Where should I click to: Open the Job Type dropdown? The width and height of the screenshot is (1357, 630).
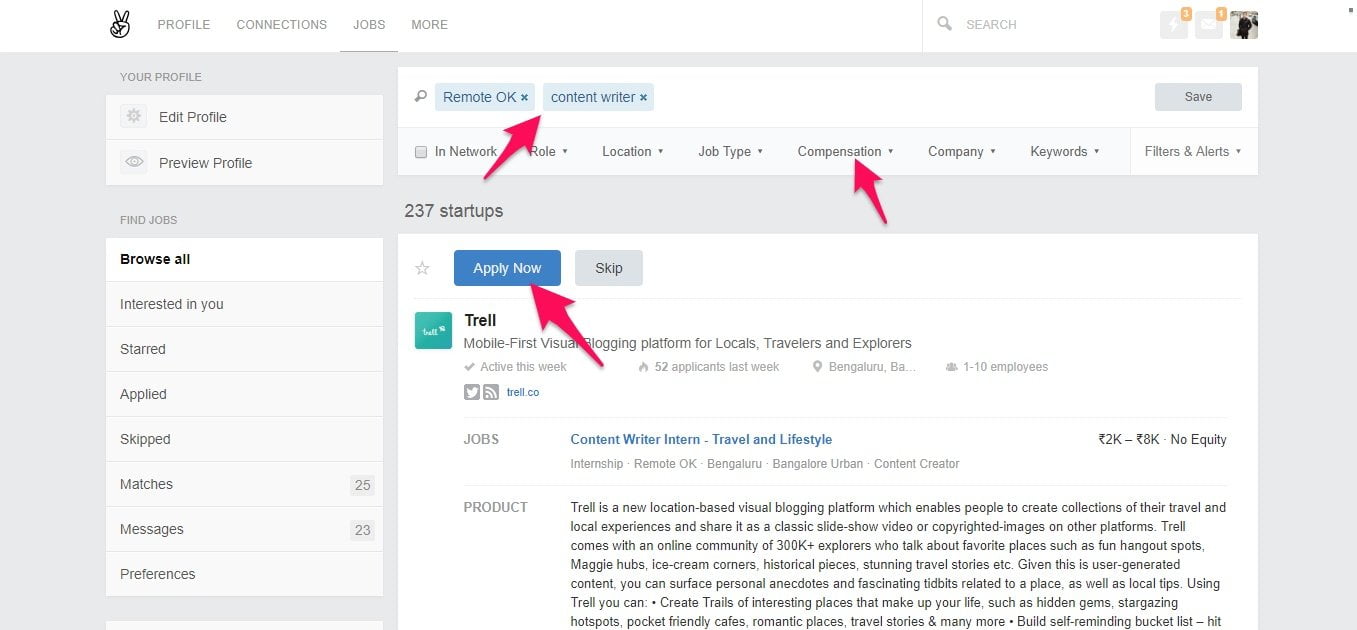click(731, 152)
